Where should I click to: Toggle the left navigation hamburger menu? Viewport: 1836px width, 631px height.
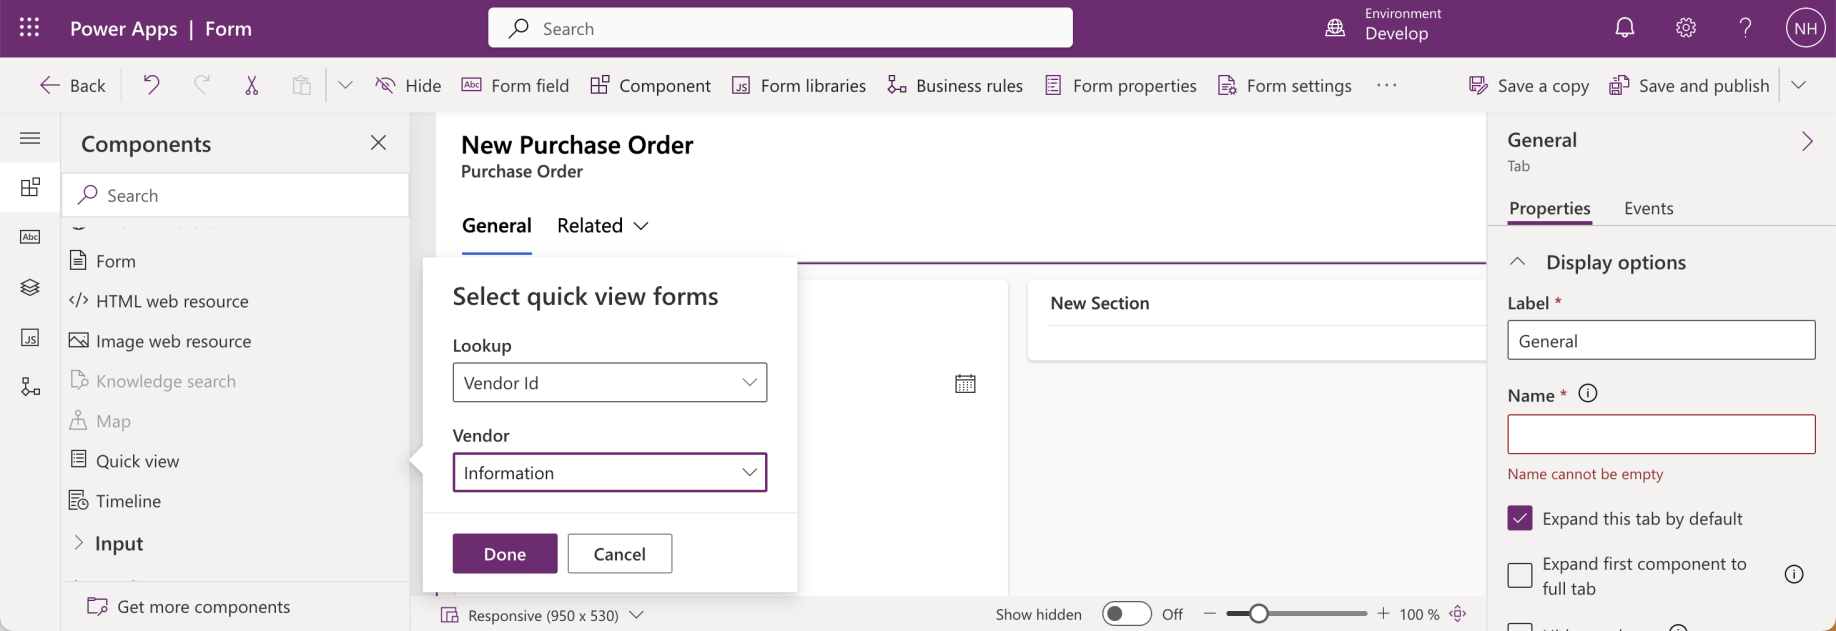tap(30, 138)
